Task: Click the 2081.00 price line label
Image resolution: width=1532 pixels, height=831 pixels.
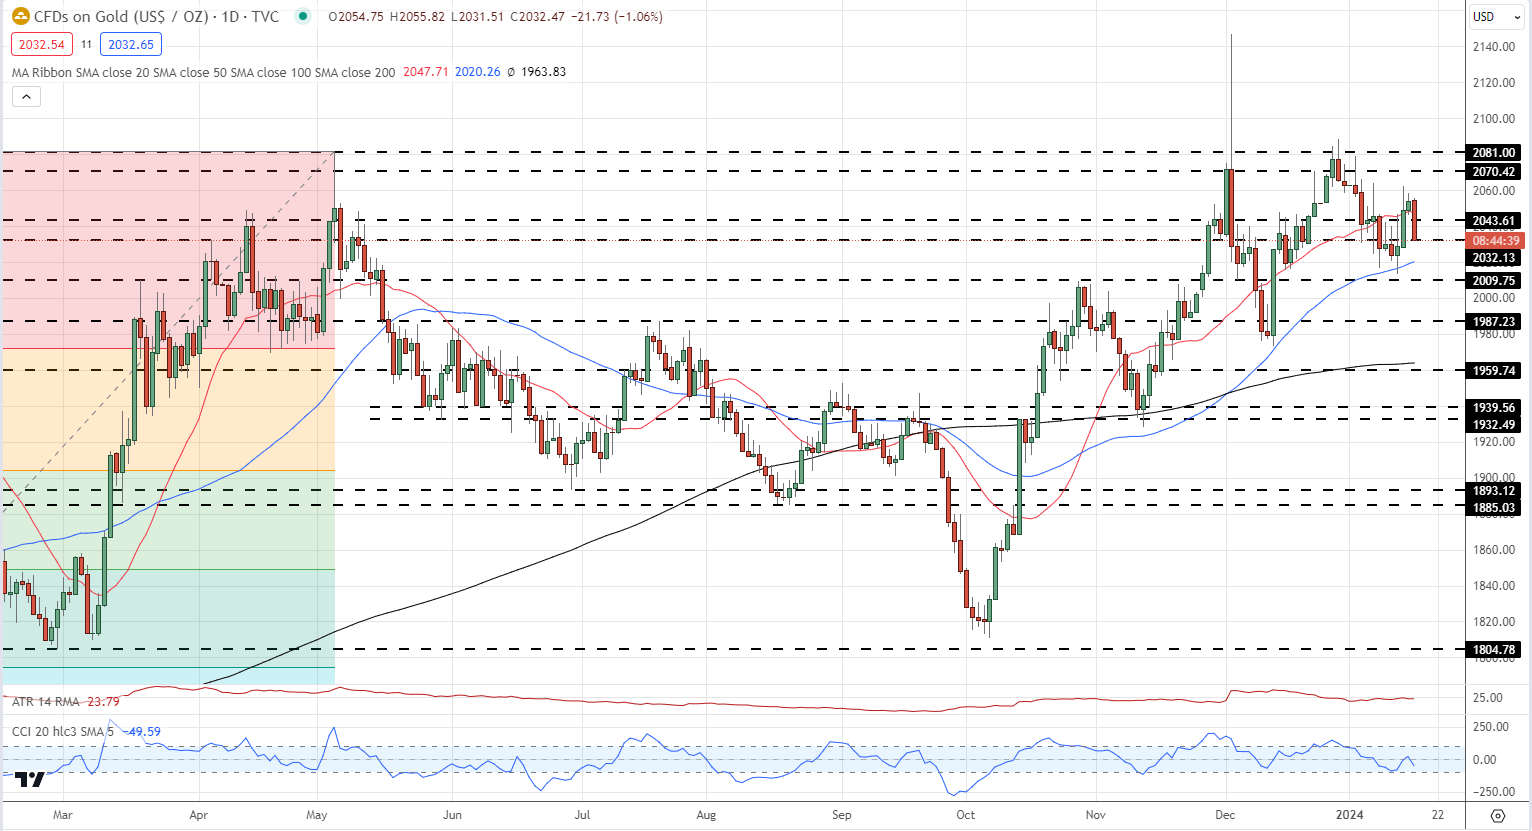Action: [1494, 153]
